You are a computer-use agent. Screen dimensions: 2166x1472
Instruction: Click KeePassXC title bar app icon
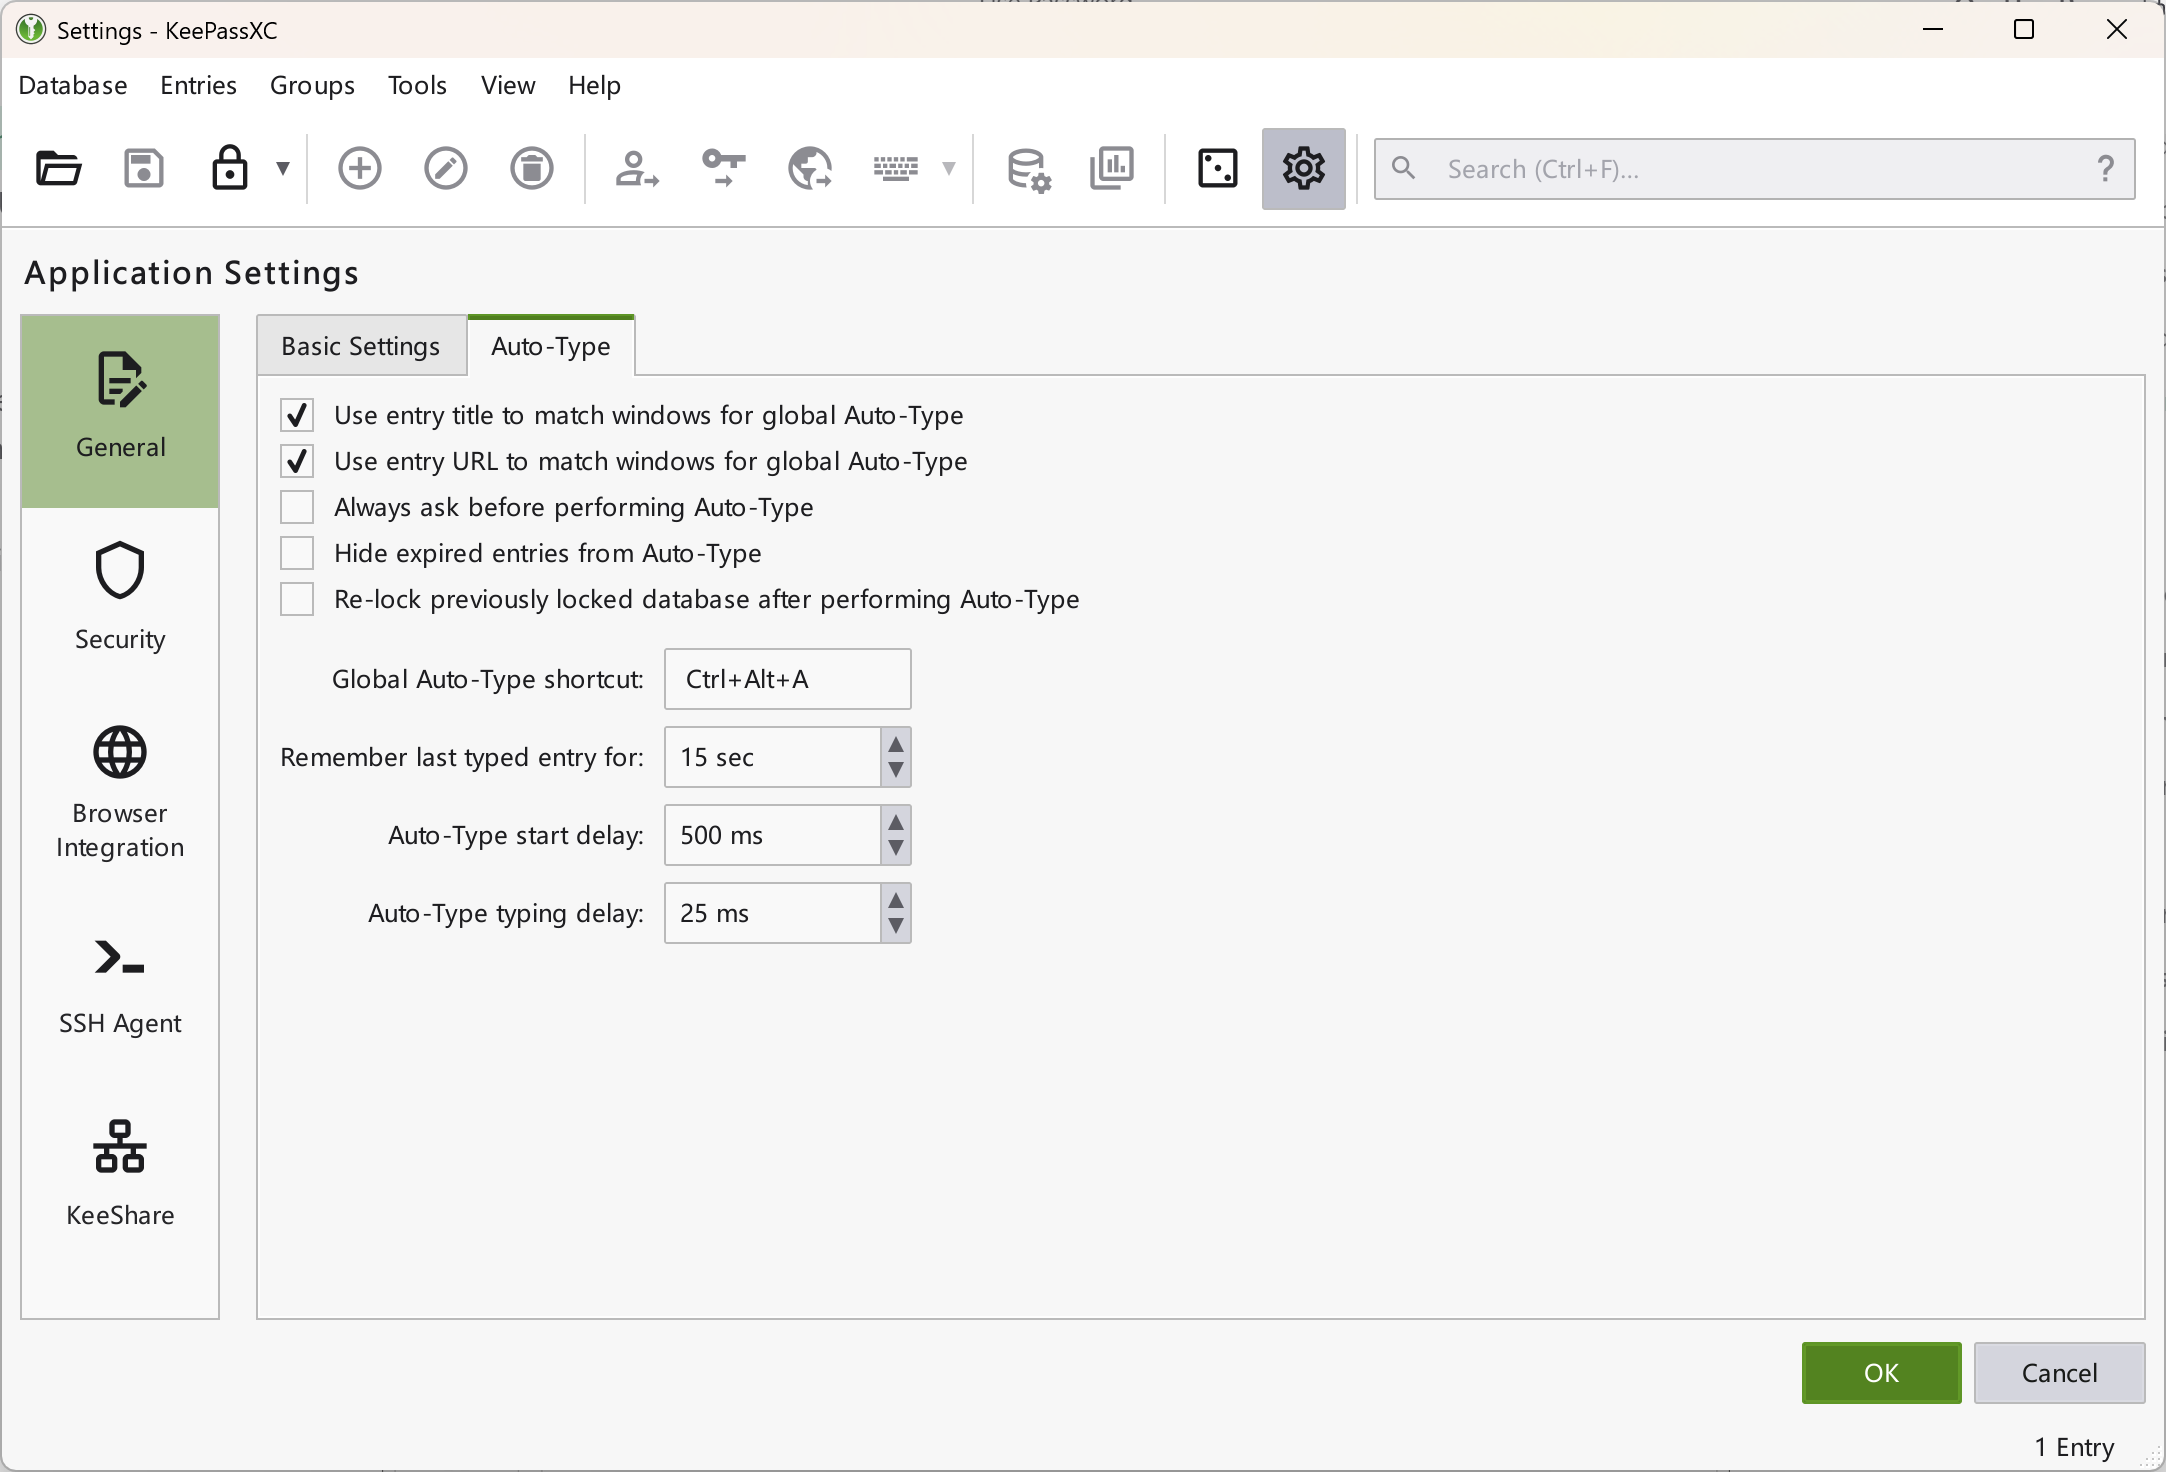(31, 30)
